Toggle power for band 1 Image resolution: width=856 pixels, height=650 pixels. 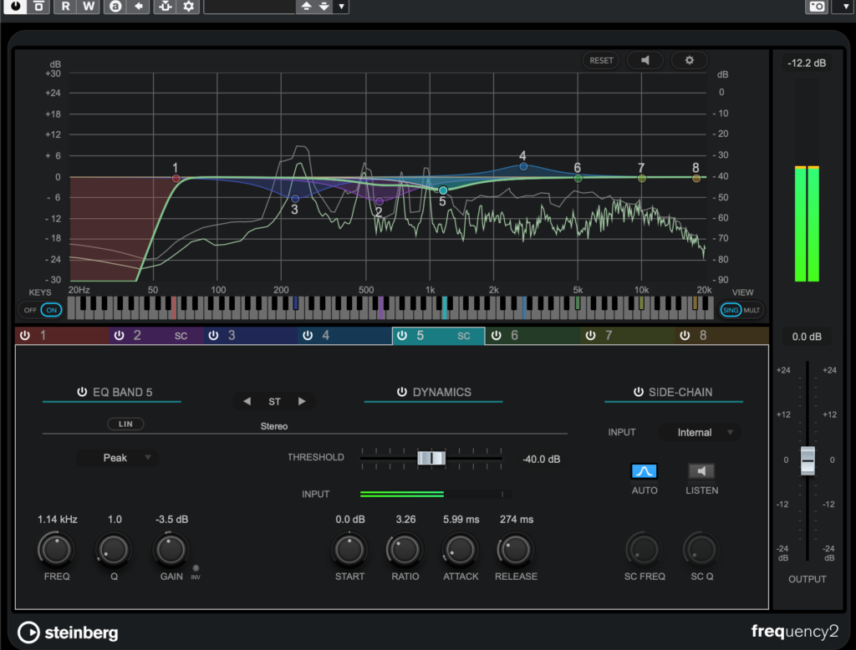[25, 335]
